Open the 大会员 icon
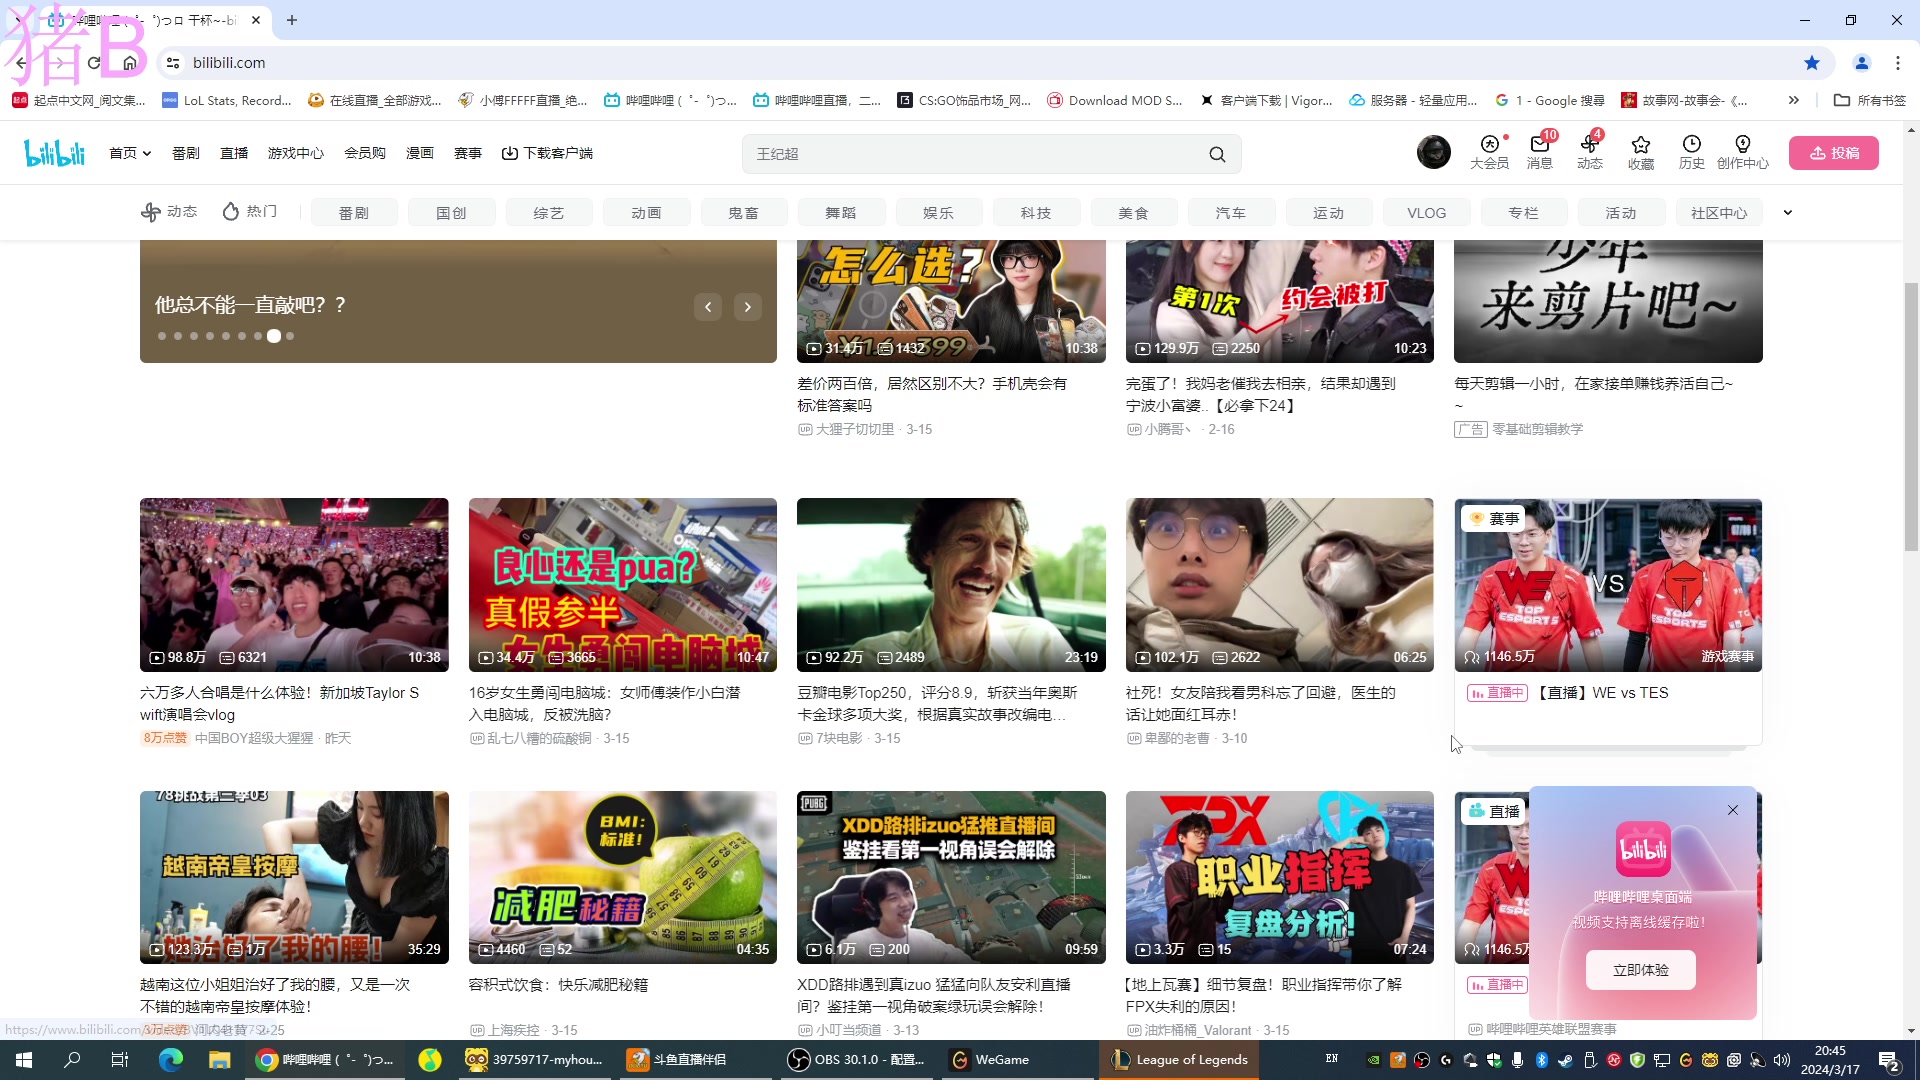This screenshot has height=1080, width=1920. [1489, 152]
